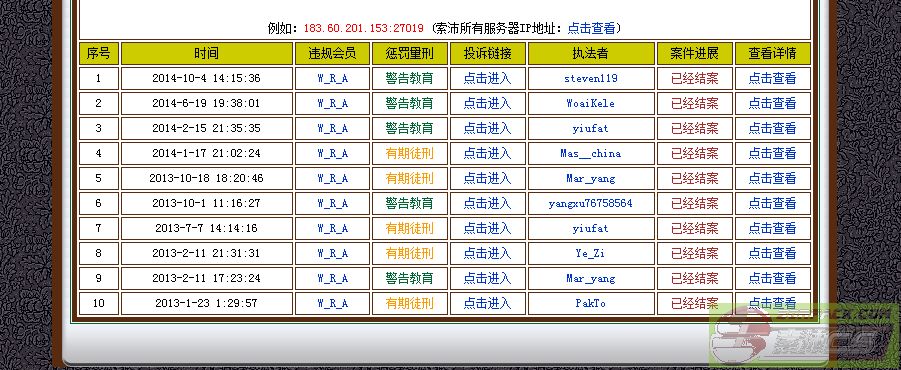Click the 执法者 column header
The width and height of the screenshot is (901, 370).
(x=591, y=53)
